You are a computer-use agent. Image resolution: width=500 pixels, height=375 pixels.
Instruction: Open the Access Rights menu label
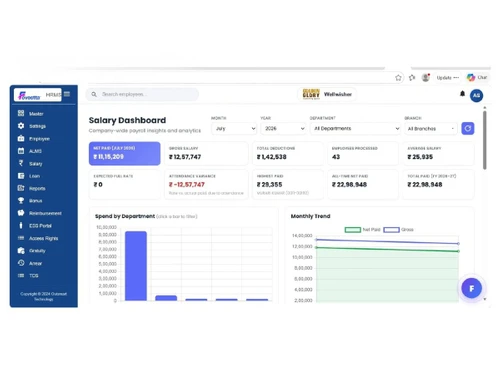point(44,238)
